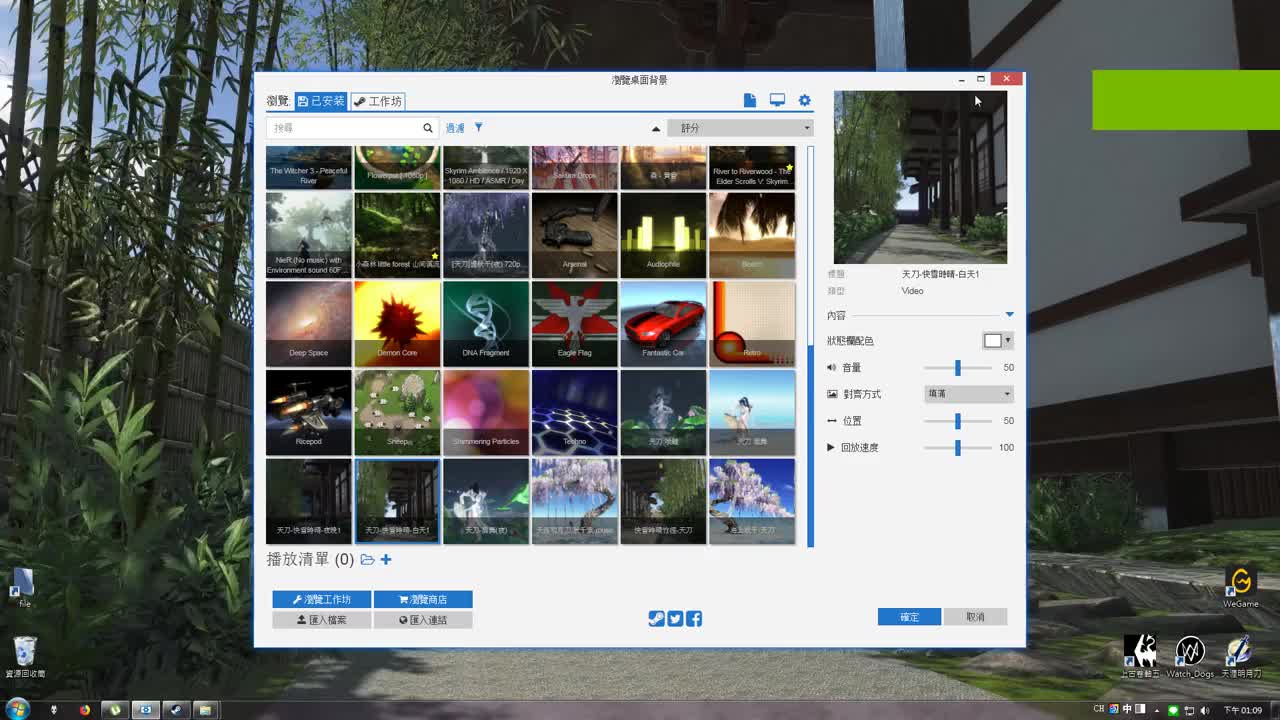Click the filter funnel icon
Image resolution: width=1280 pixels, height=720 pixels.
coord(478,127)
